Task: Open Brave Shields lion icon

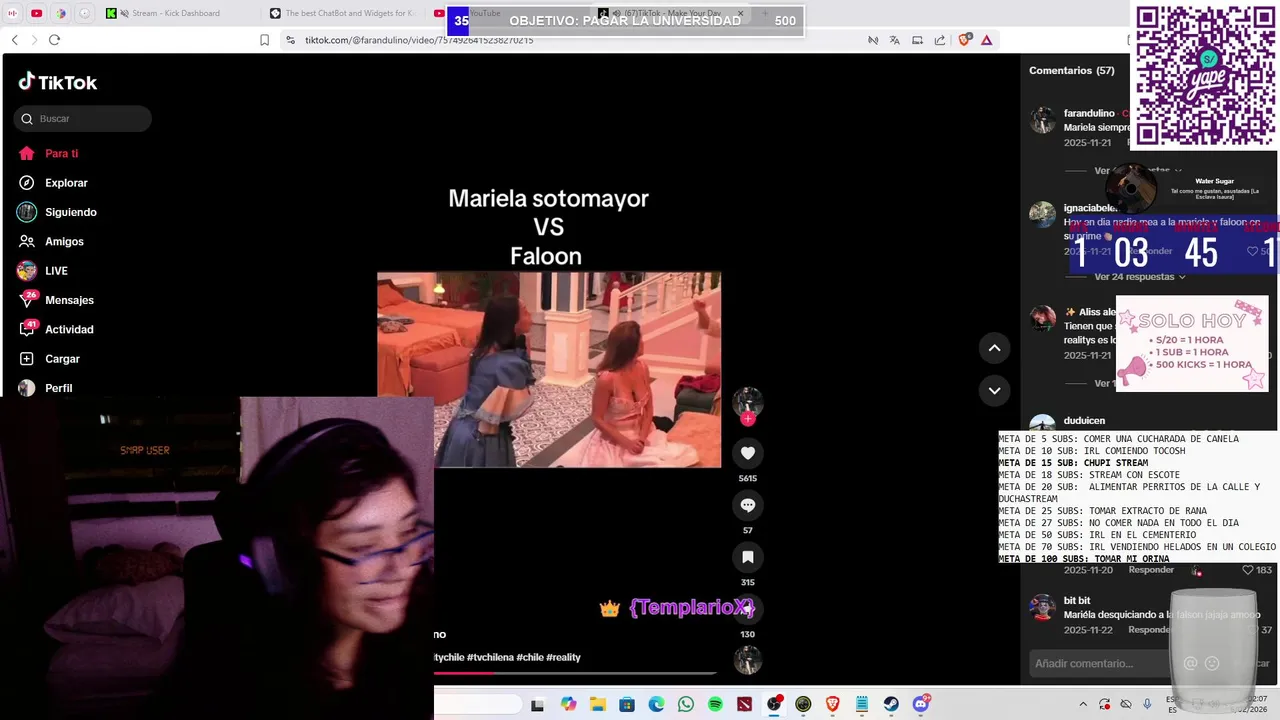Action: click(x=964, y=40)
